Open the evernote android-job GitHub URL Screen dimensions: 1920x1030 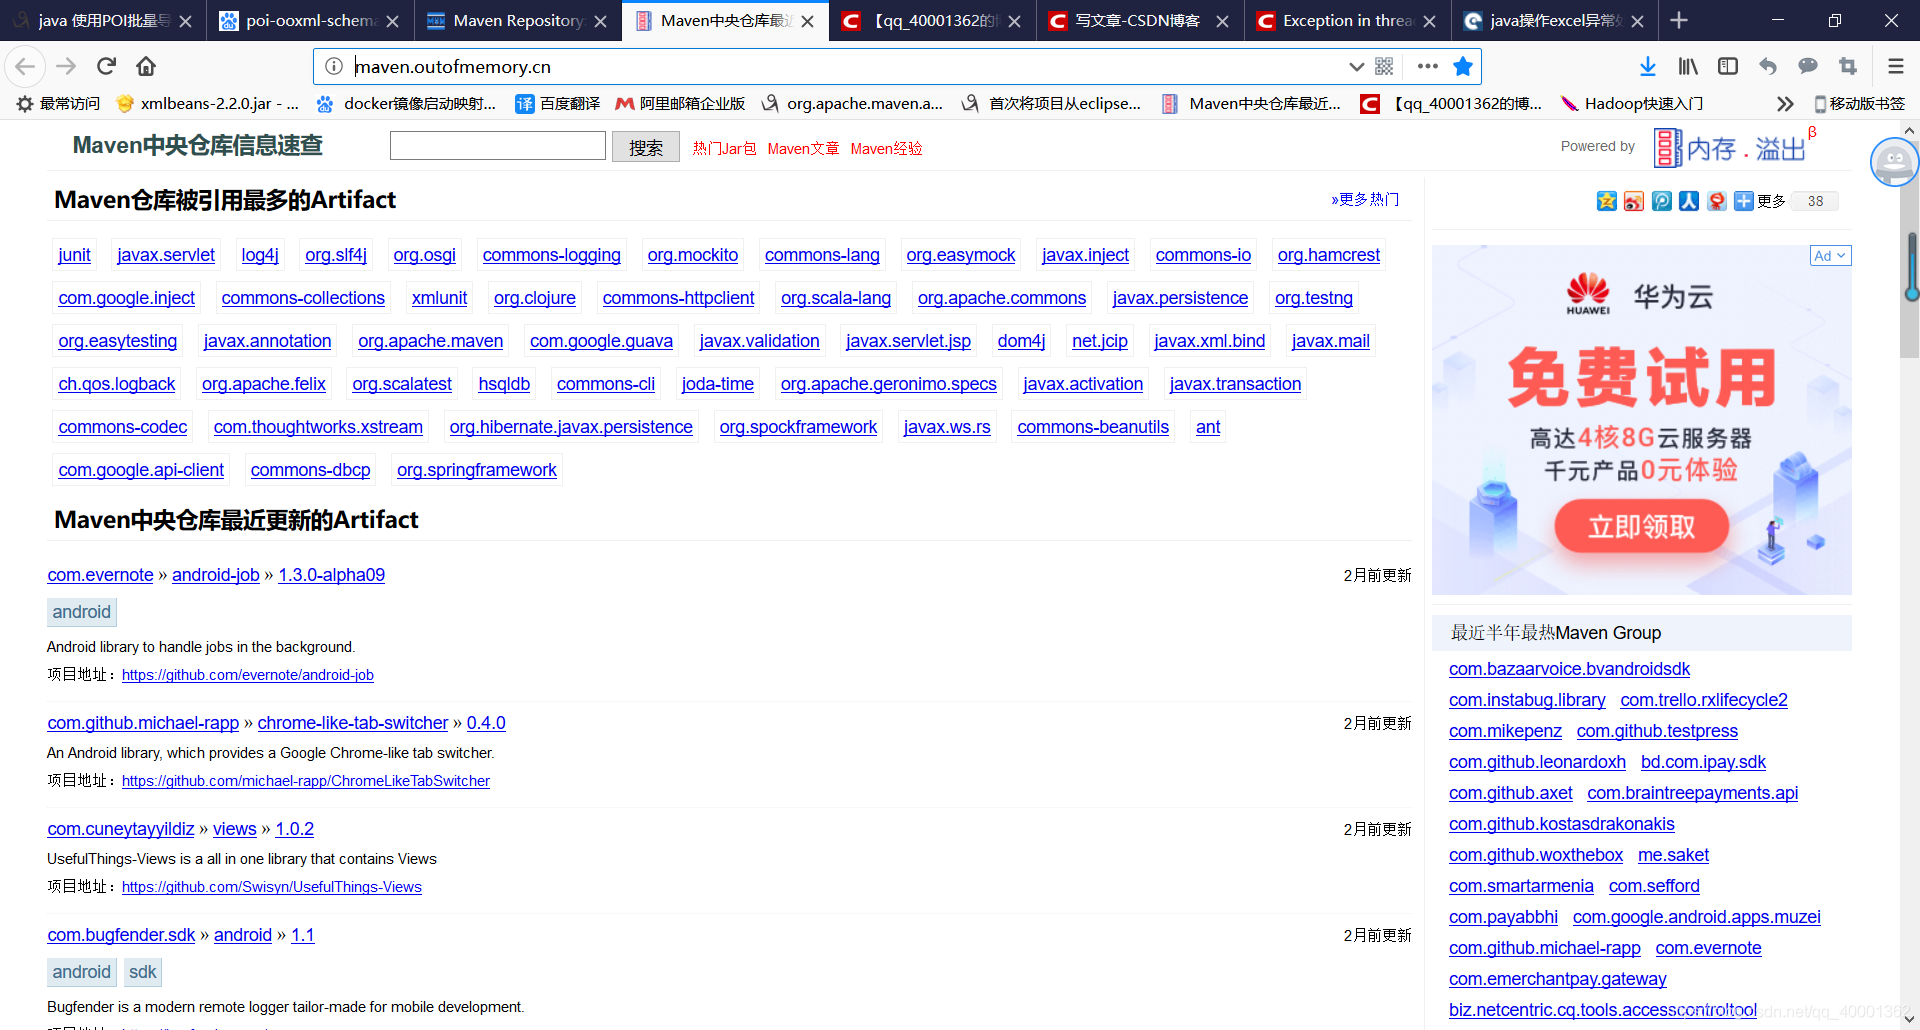point(248,675)
